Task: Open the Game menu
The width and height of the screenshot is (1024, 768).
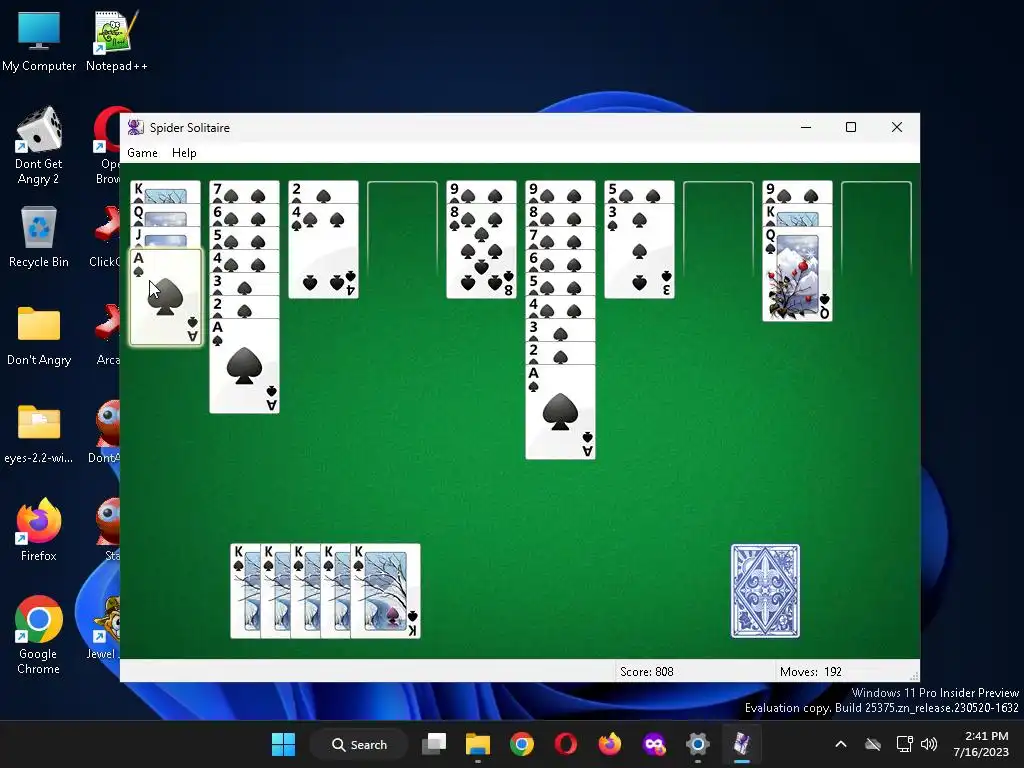Action: 142,153
